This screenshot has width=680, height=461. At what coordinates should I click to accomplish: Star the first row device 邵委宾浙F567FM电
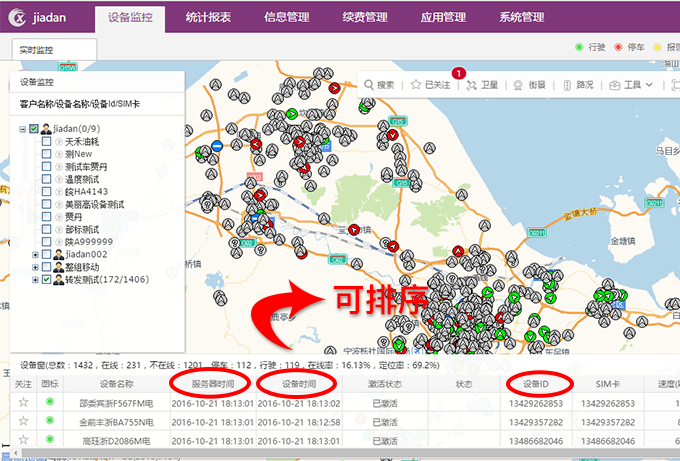click(x=22, y=403)
